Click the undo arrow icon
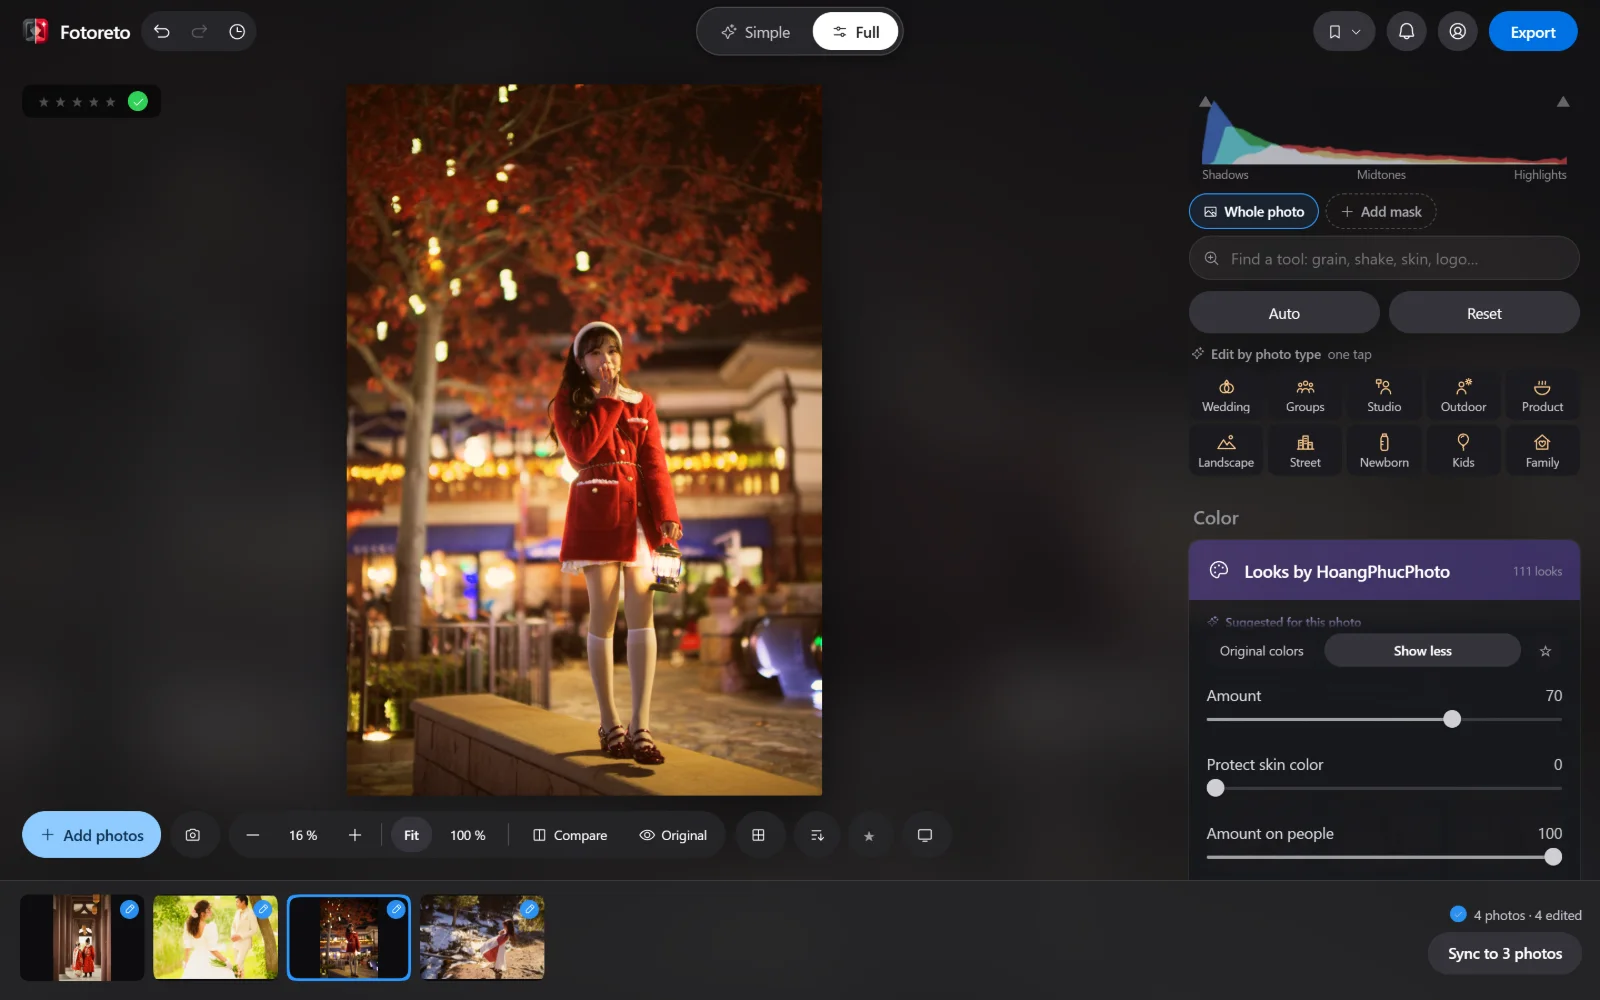The image size is (1600, 1000). [162, 32]
